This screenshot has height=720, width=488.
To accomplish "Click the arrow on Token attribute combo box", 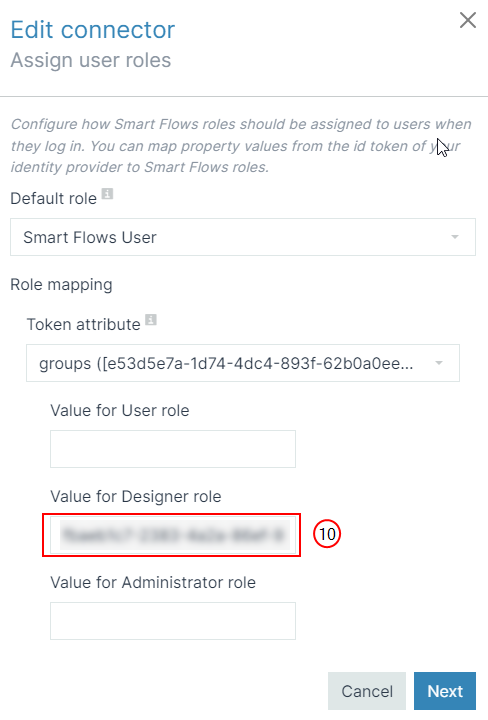I will tap(439, 363).
